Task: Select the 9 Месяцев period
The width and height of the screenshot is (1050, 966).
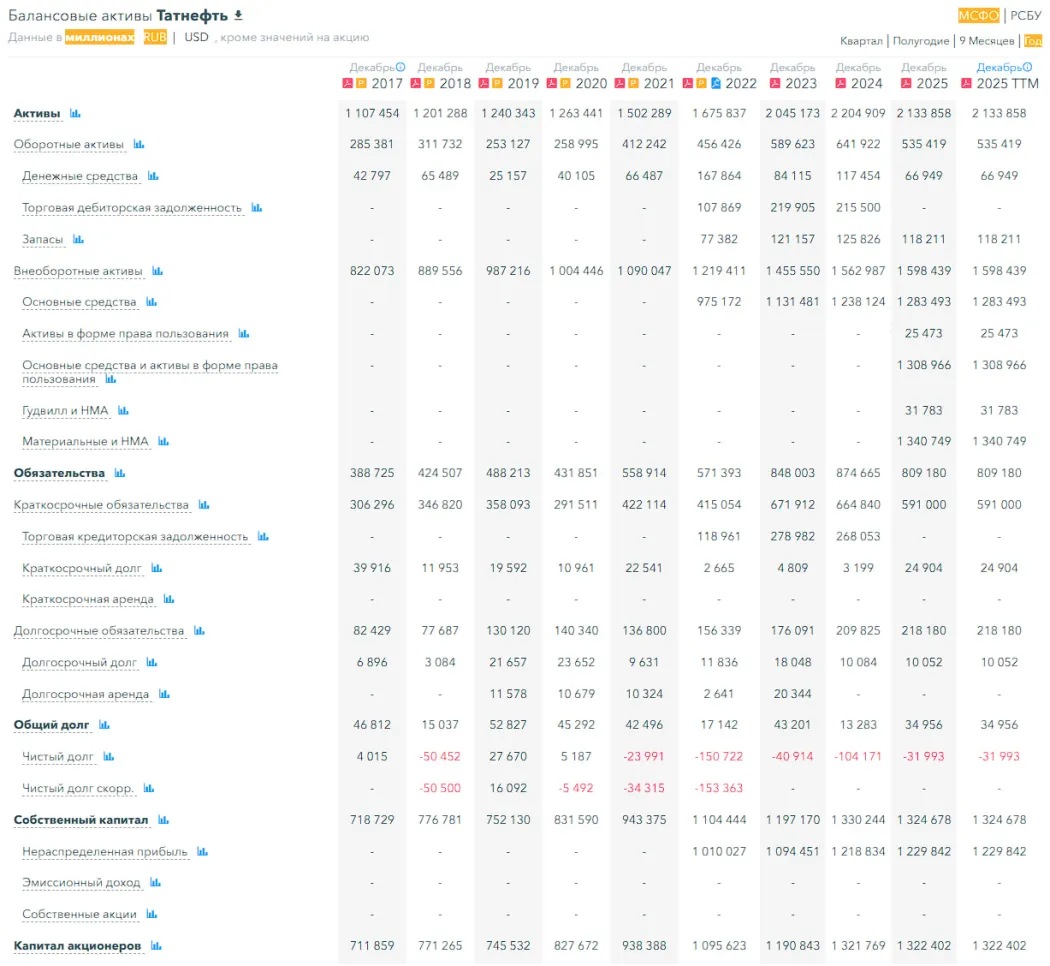Action: click(987, 41)
